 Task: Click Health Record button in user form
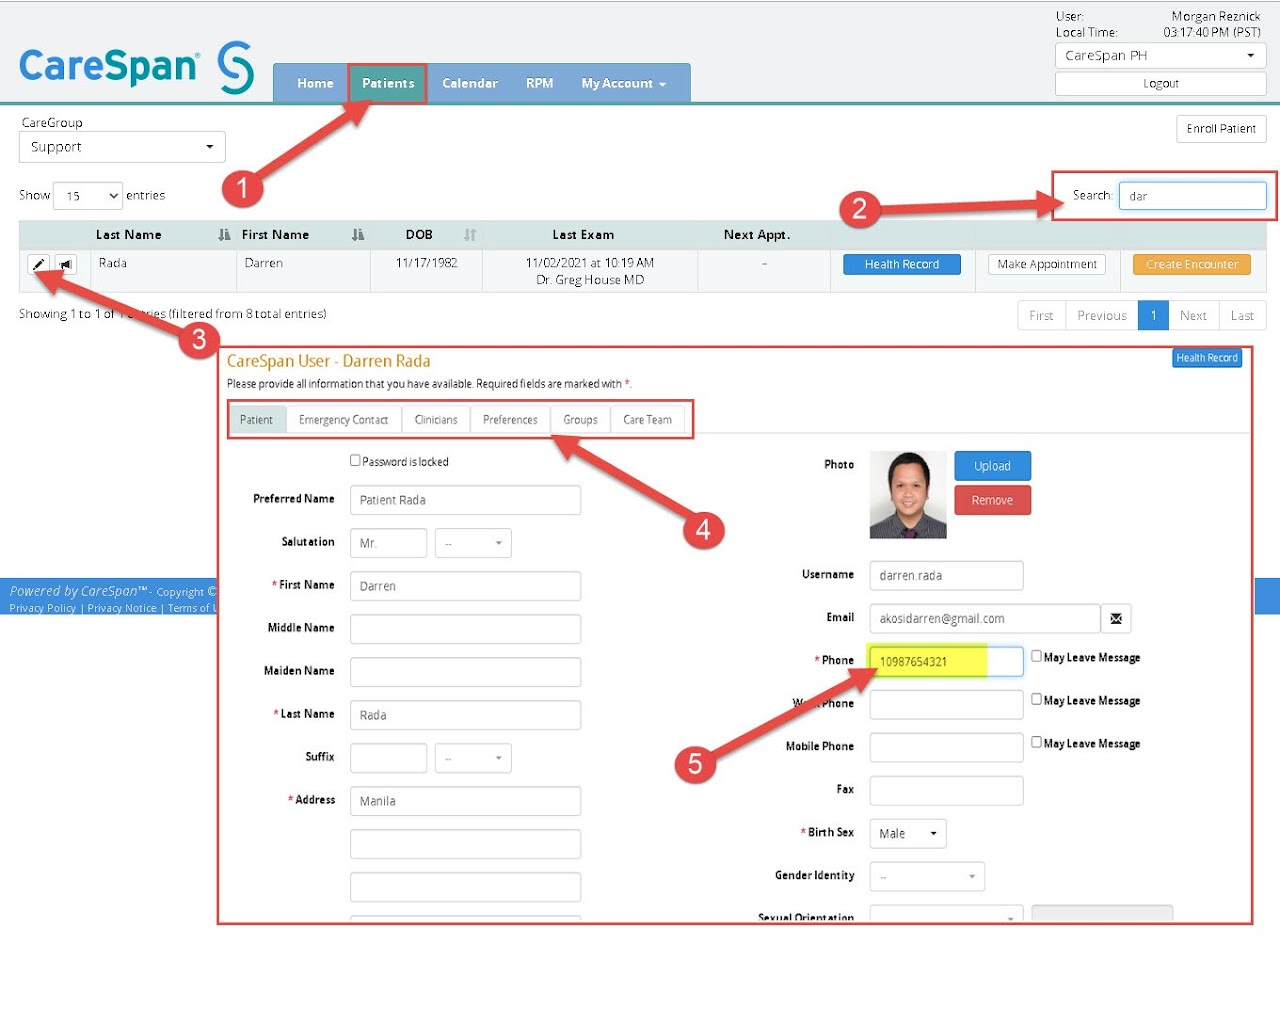click(1207, 358)
